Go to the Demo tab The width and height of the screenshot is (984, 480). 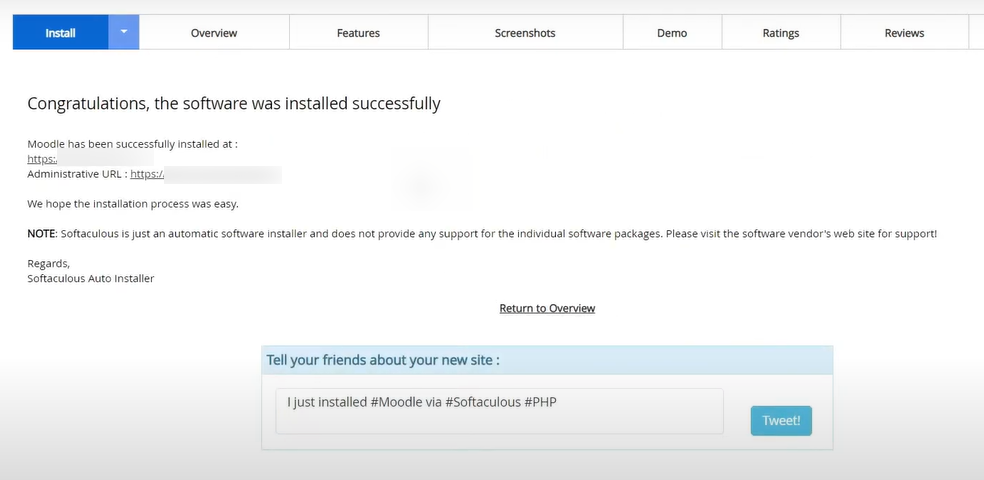pos(672,33)
